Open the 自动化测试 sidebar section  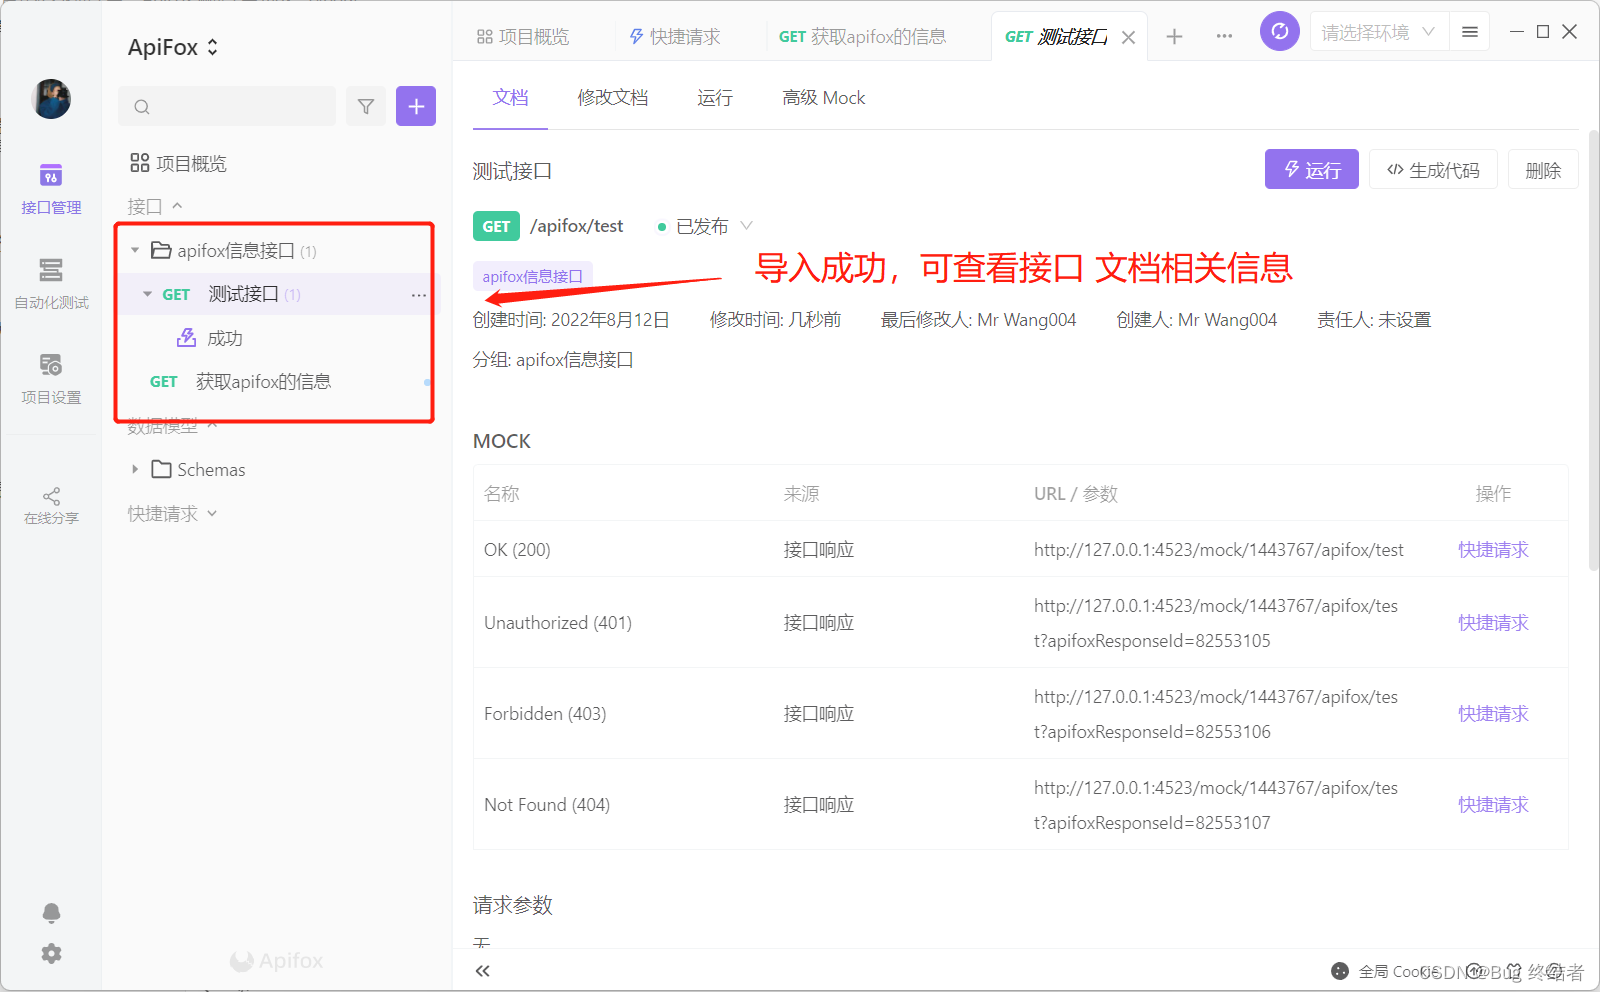pyautogui.click(x=51, y=284)
